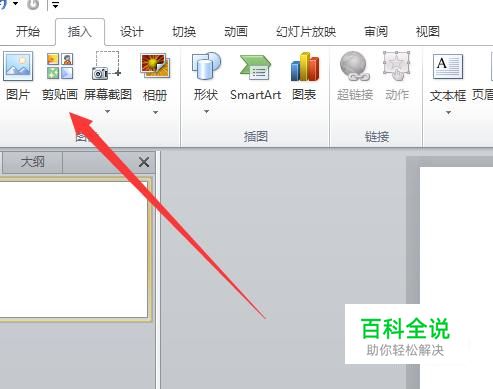This screenshot has width=493, height=389.
Task: Open the Slide Show (幻灯片放映) tab
Action: pyautogui.click(x=306, y=32)
